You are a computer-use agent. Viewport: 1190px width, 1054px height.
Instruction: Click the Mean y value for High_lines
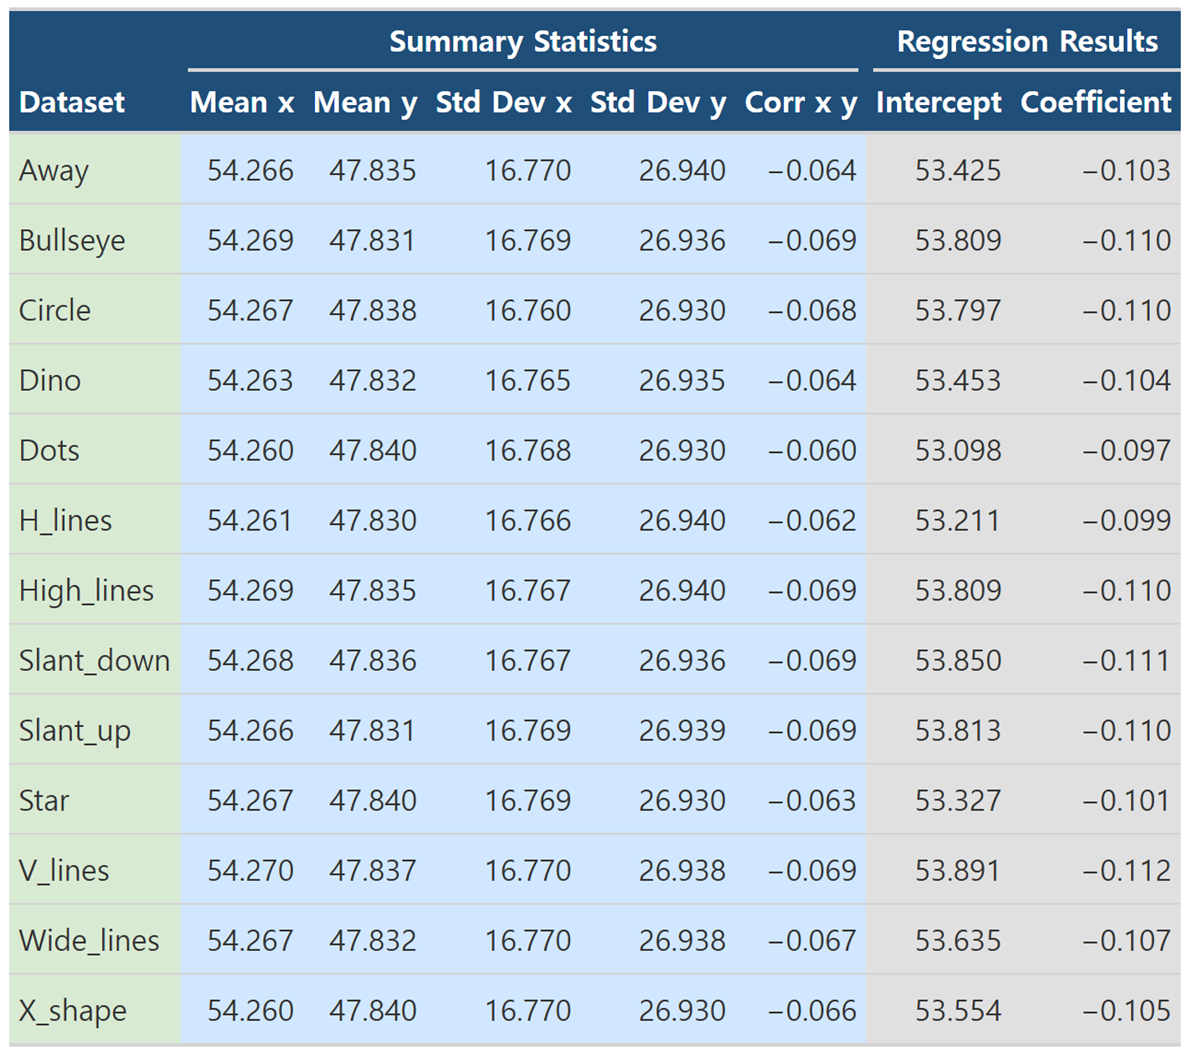point(372,591)
